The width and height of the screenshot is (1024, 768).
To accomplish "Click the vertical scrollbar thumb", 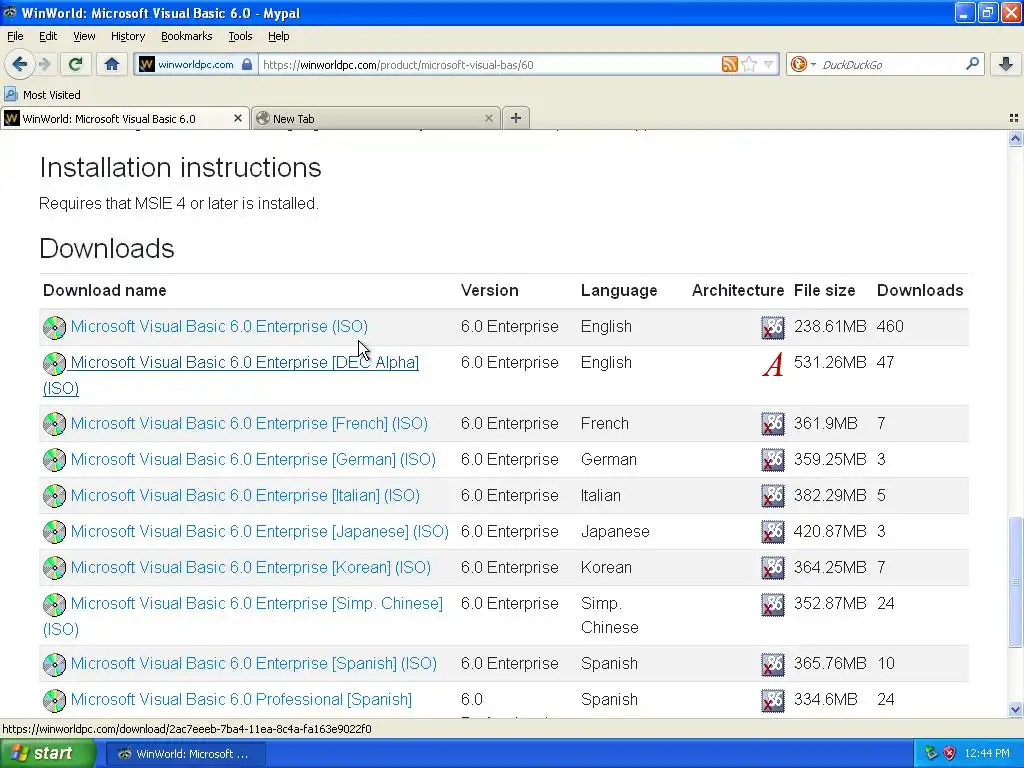I will pyautogui.click(x=1015, y=581).
